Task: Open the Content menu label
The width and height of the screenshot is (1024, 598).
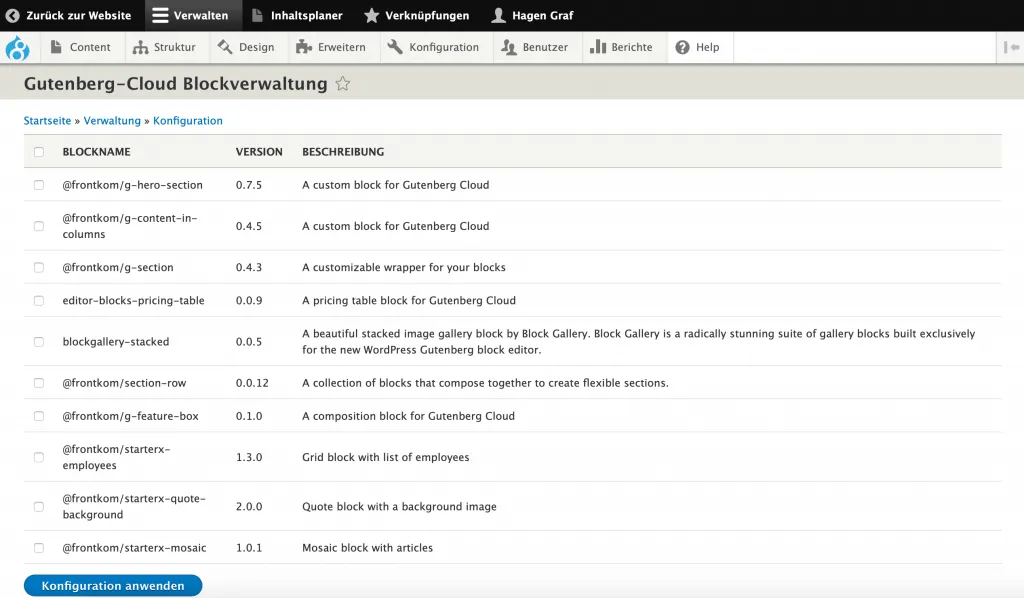Action: coord(90,47)
